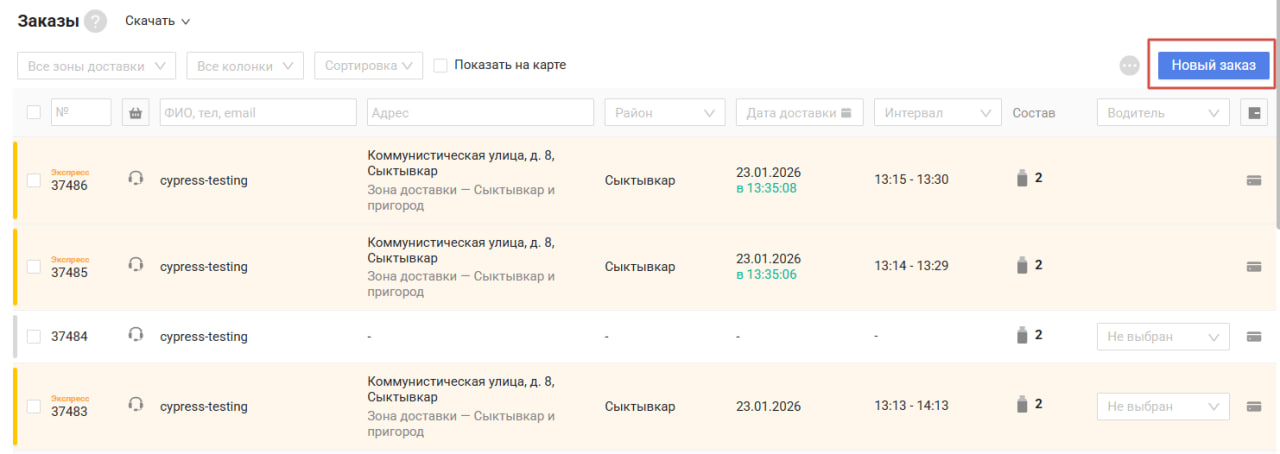Enable the Показать на карте checkbox
This screenshot has height=454, width=1280.
pyautogui.click(x=441, y=65)
